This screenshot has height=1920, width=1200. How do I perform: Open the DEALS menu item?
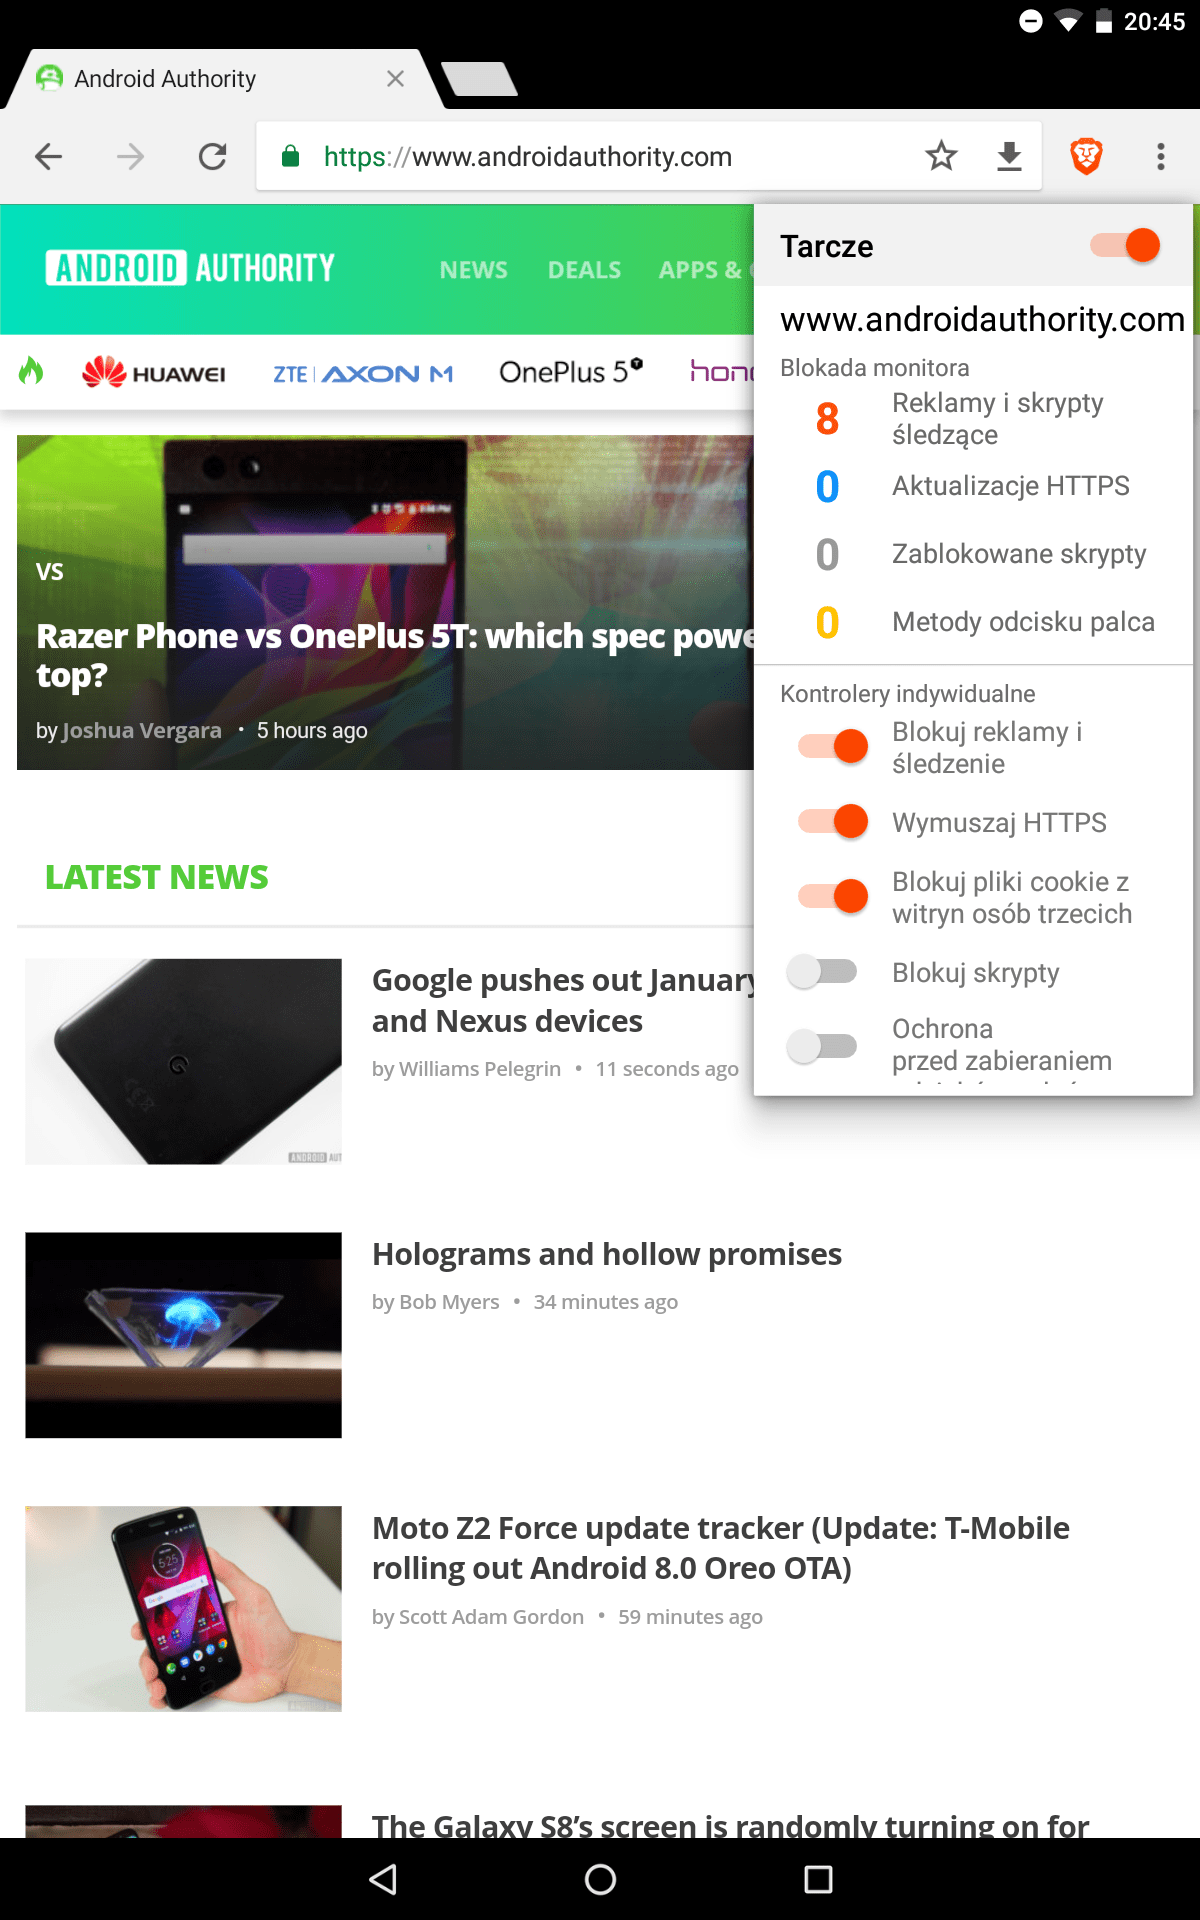(x=584, y=270)
